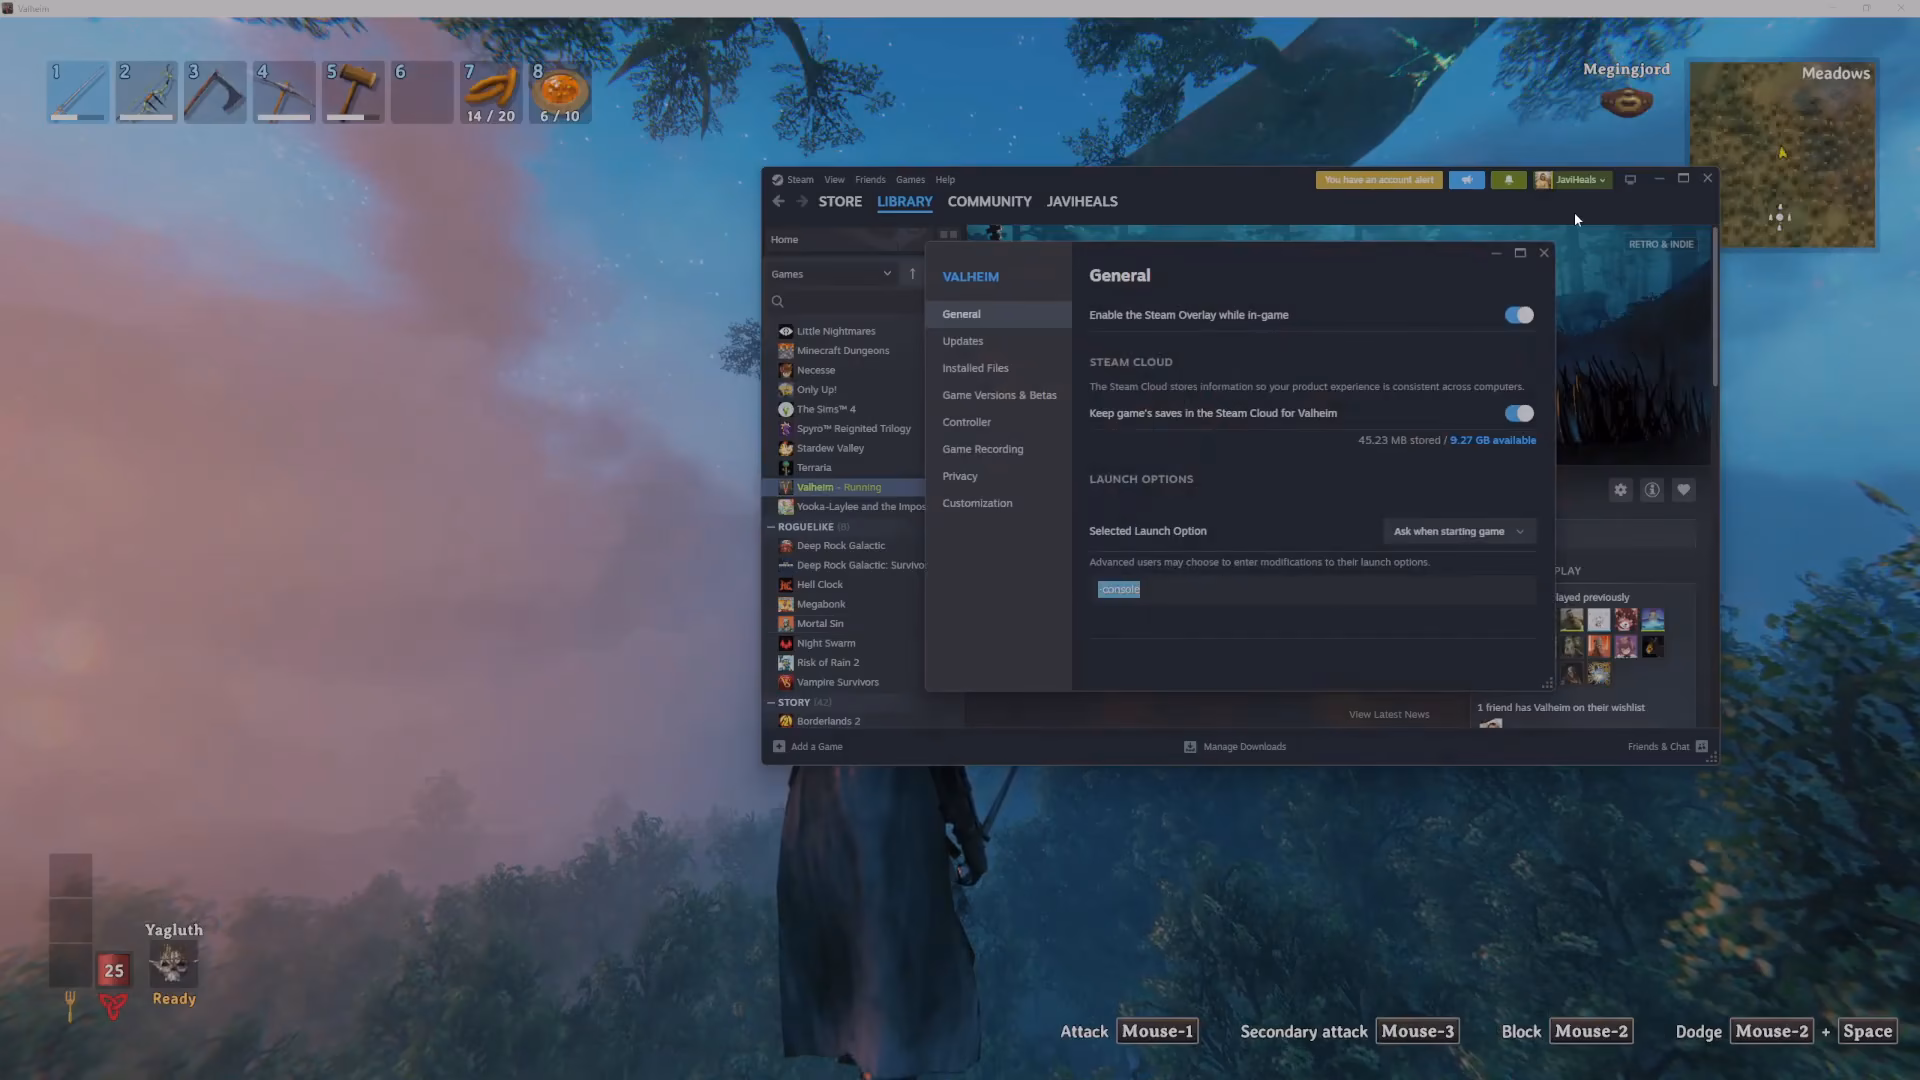The image size is (1920, 1080).
Task: Click the account alert button
Action: [1379, 180]
